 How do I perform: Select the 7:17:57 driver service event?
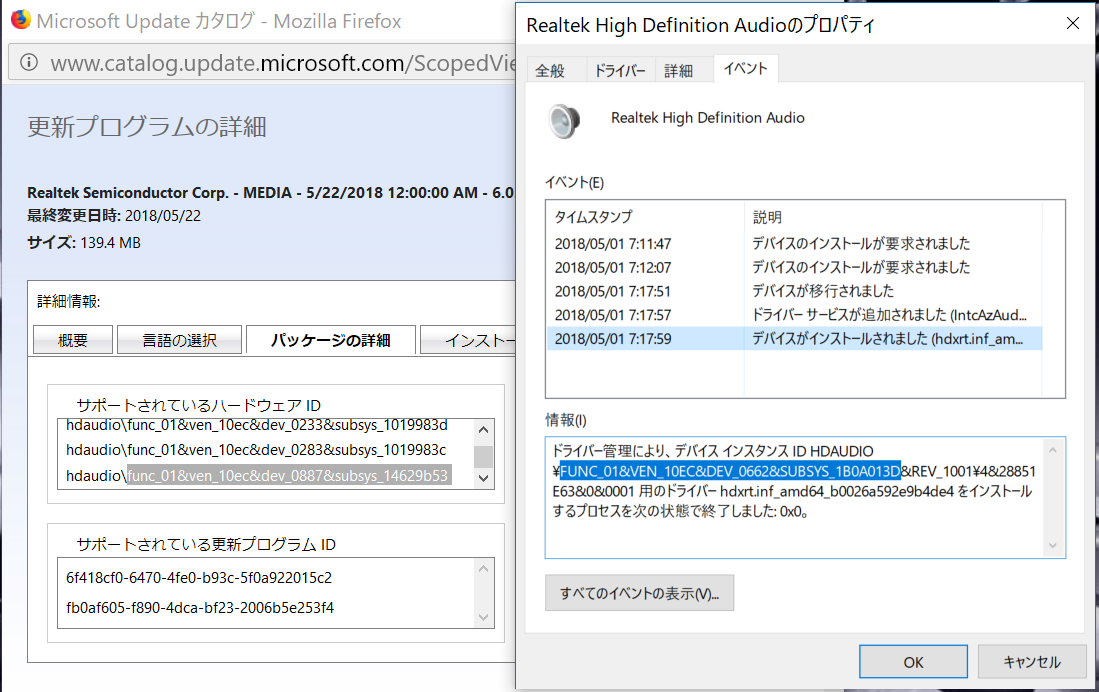(x=794, y=316)
